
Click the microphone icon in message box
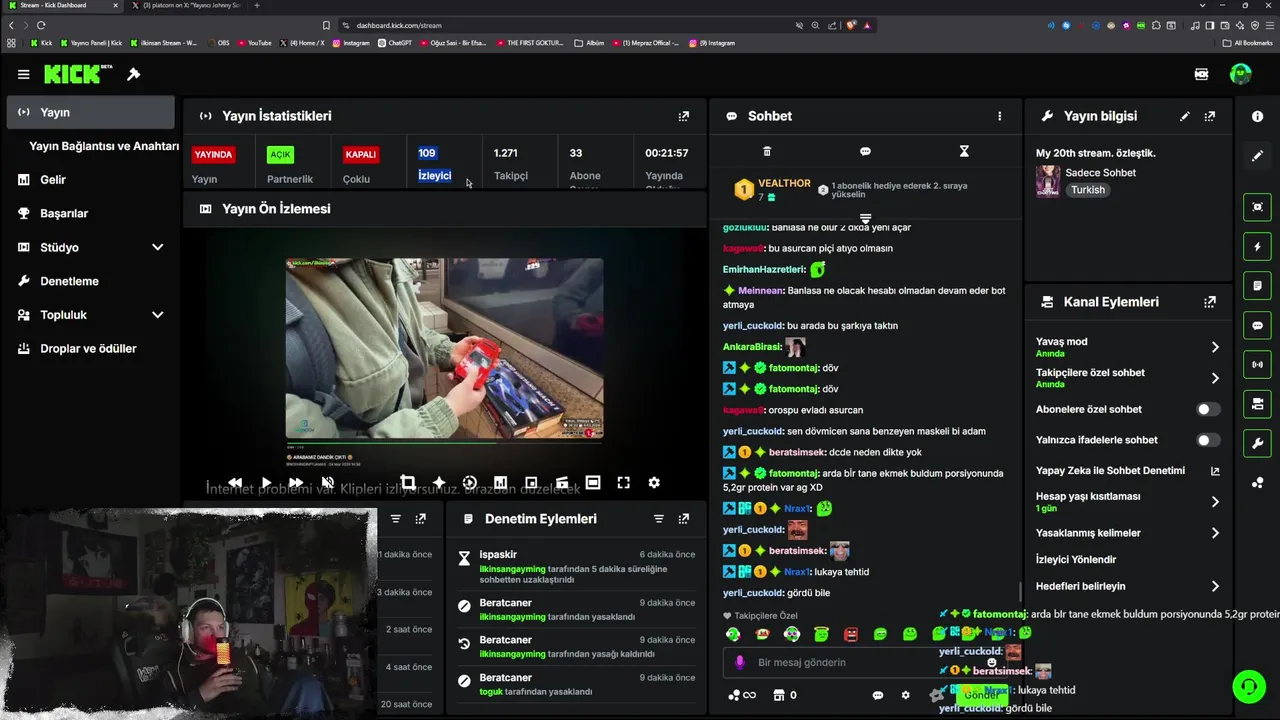coord(740,662)
